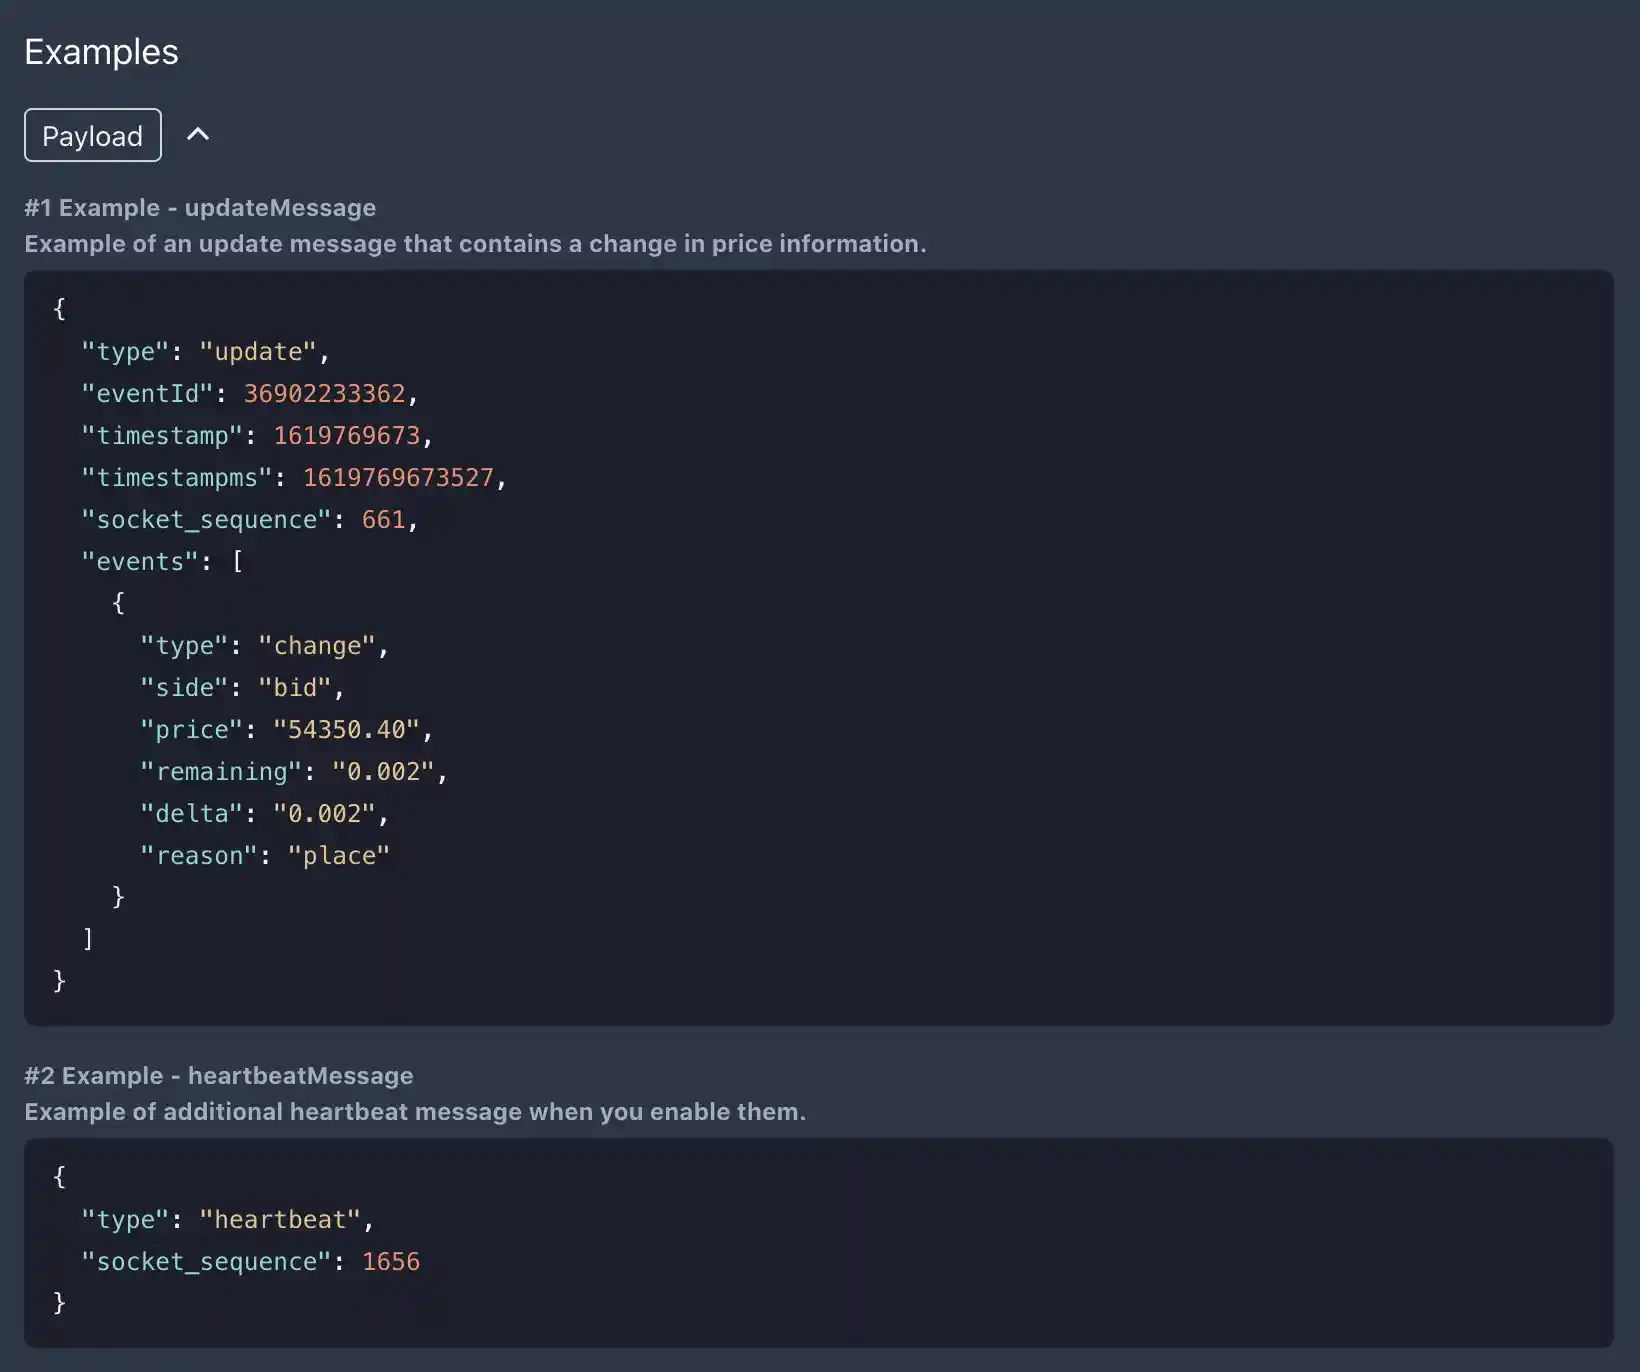Click the timestamp value 1619769673
1640x1372 pixels.
(346, 436)
